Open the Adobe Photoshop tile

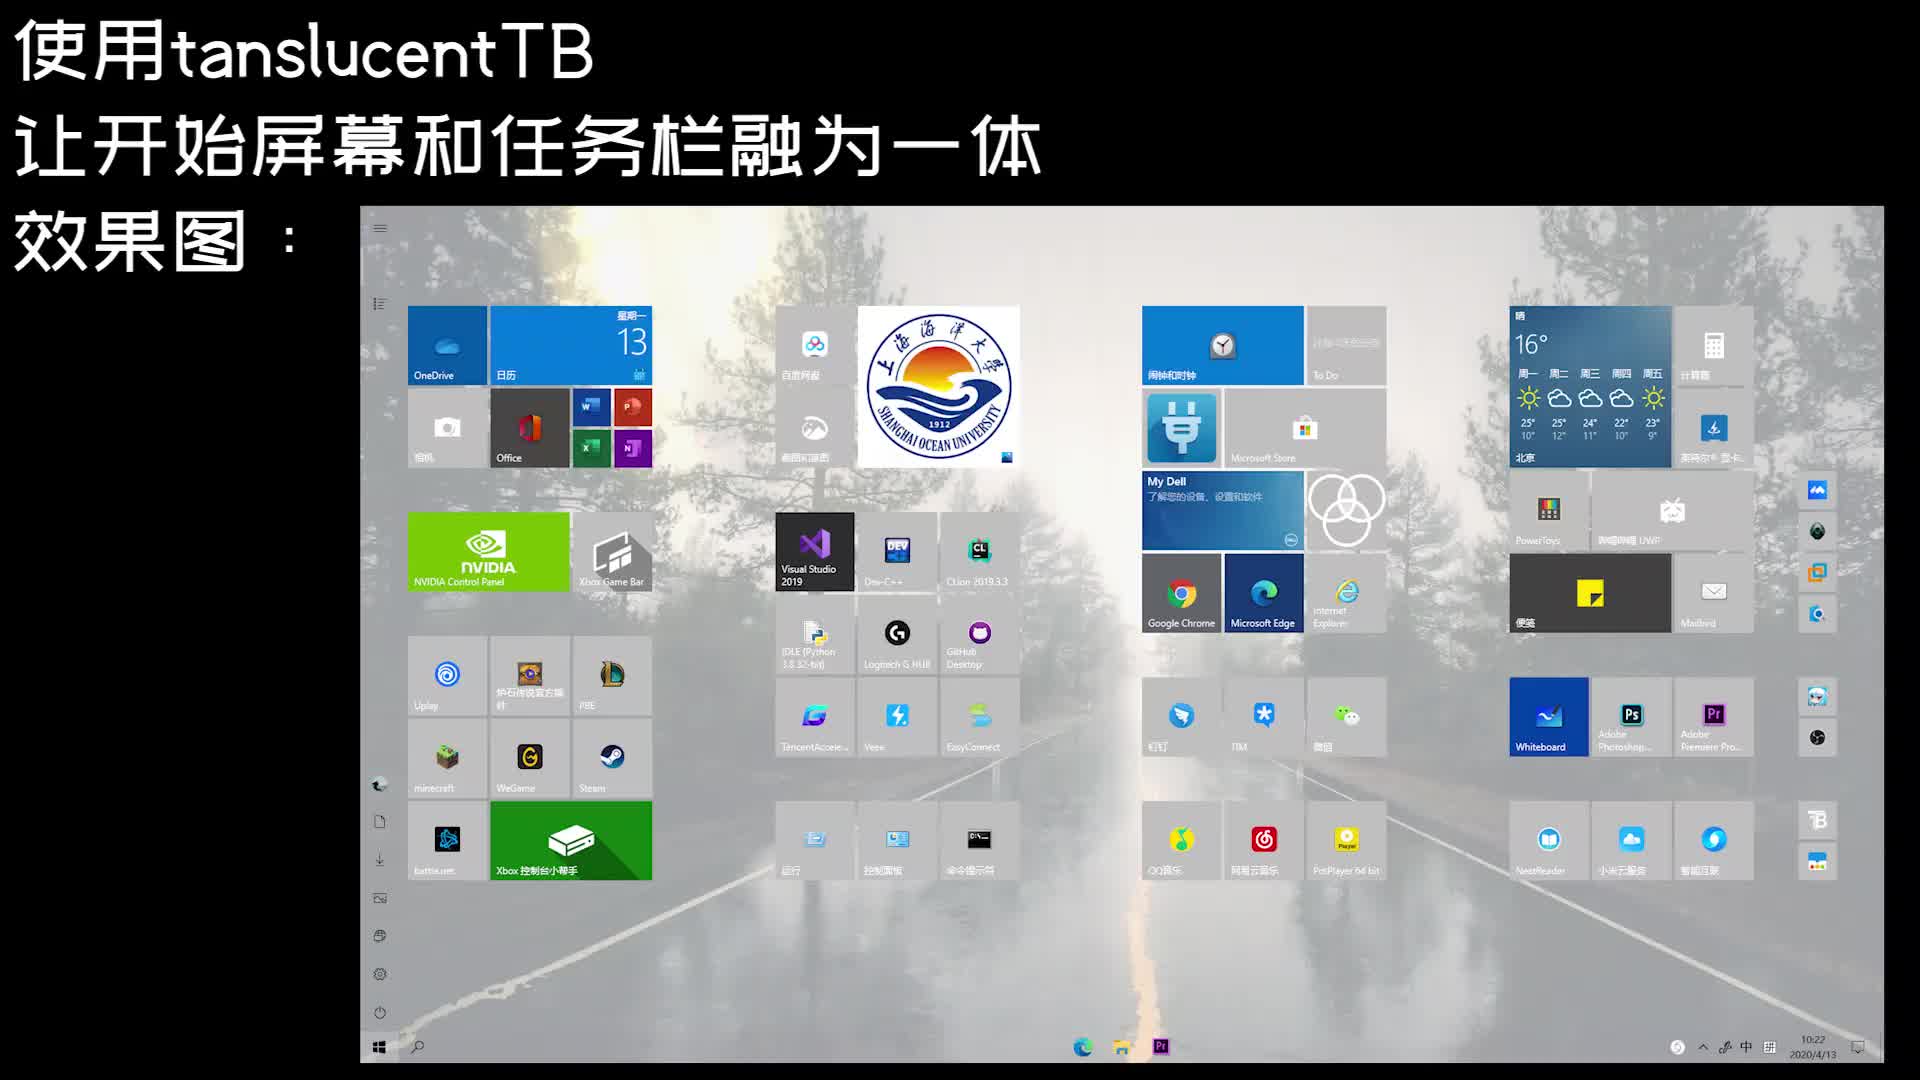1631,717
